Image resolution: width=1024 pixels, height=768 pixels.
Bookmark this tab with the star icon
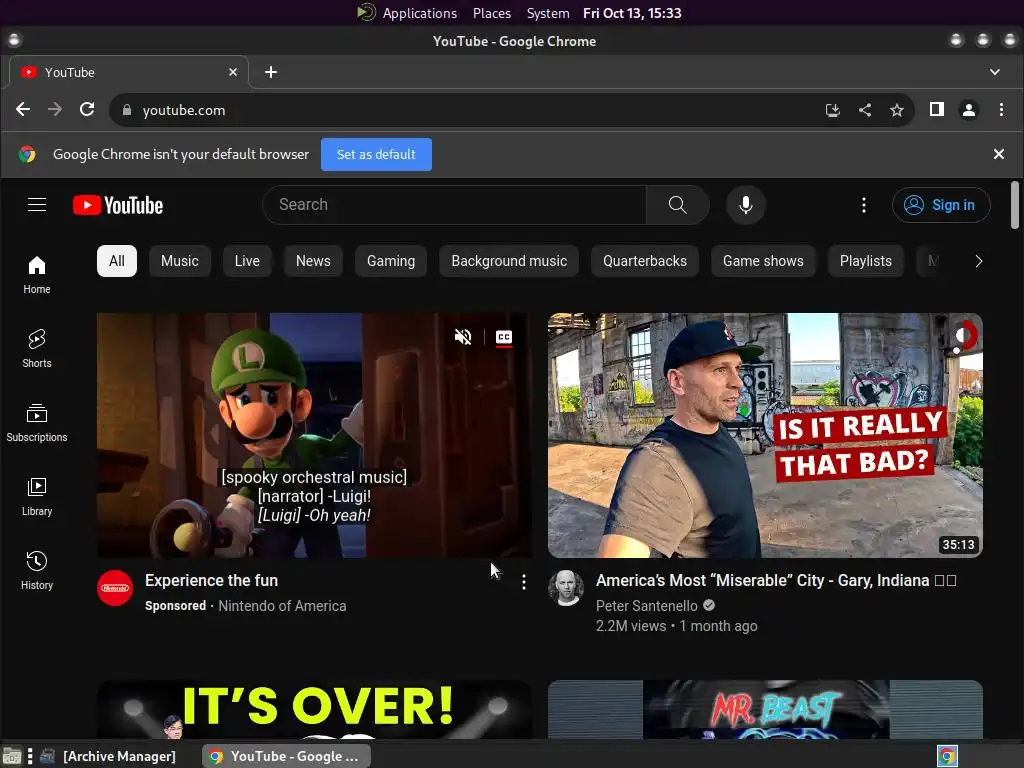click(x=897, y=110)
